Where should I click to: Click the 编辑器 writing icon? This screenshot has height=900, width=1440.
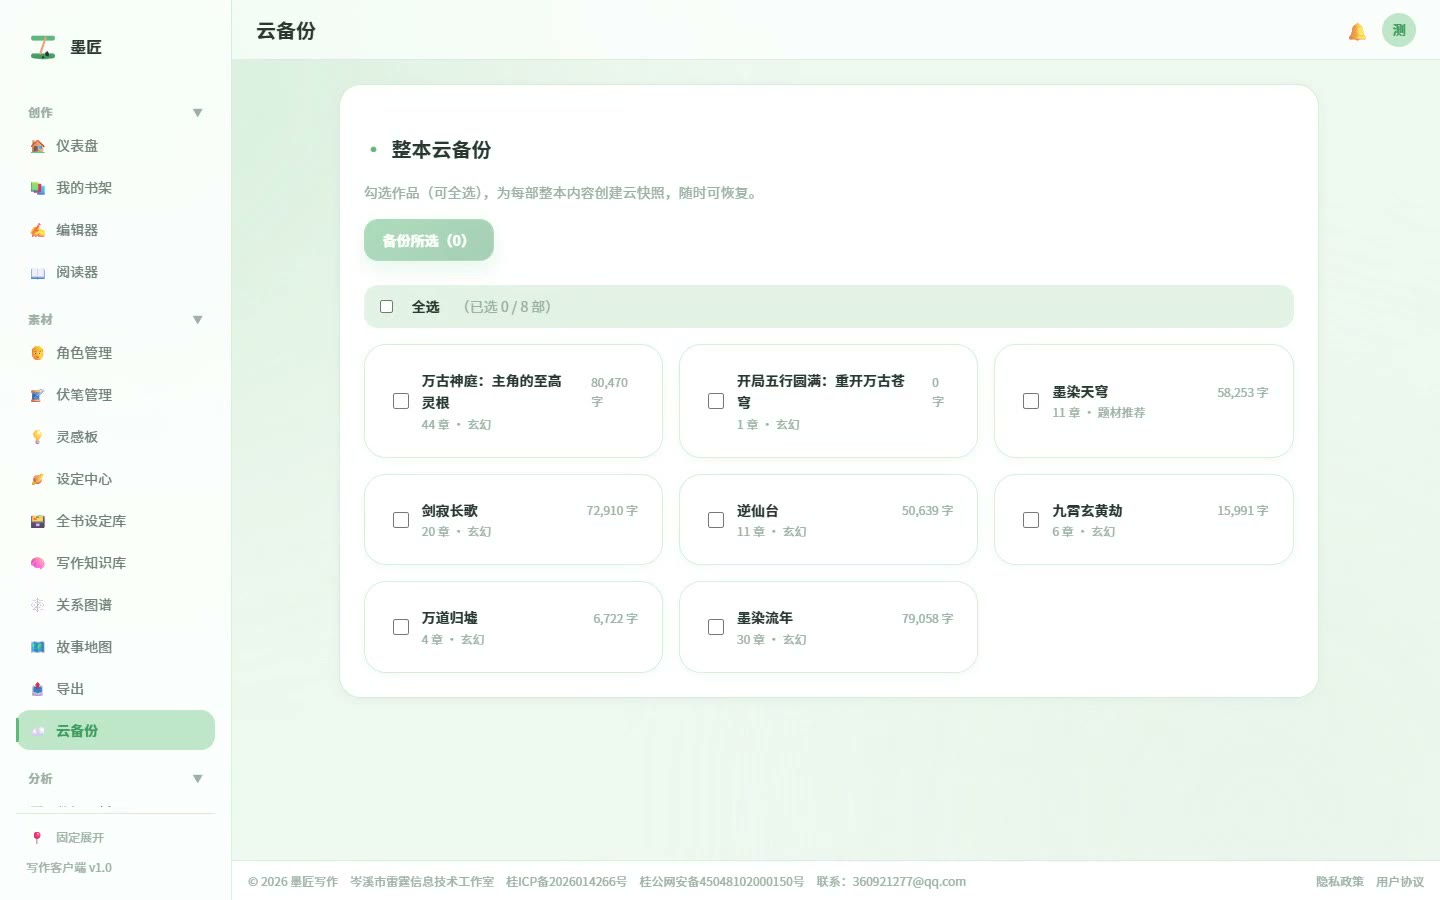(x=38, y=230)
